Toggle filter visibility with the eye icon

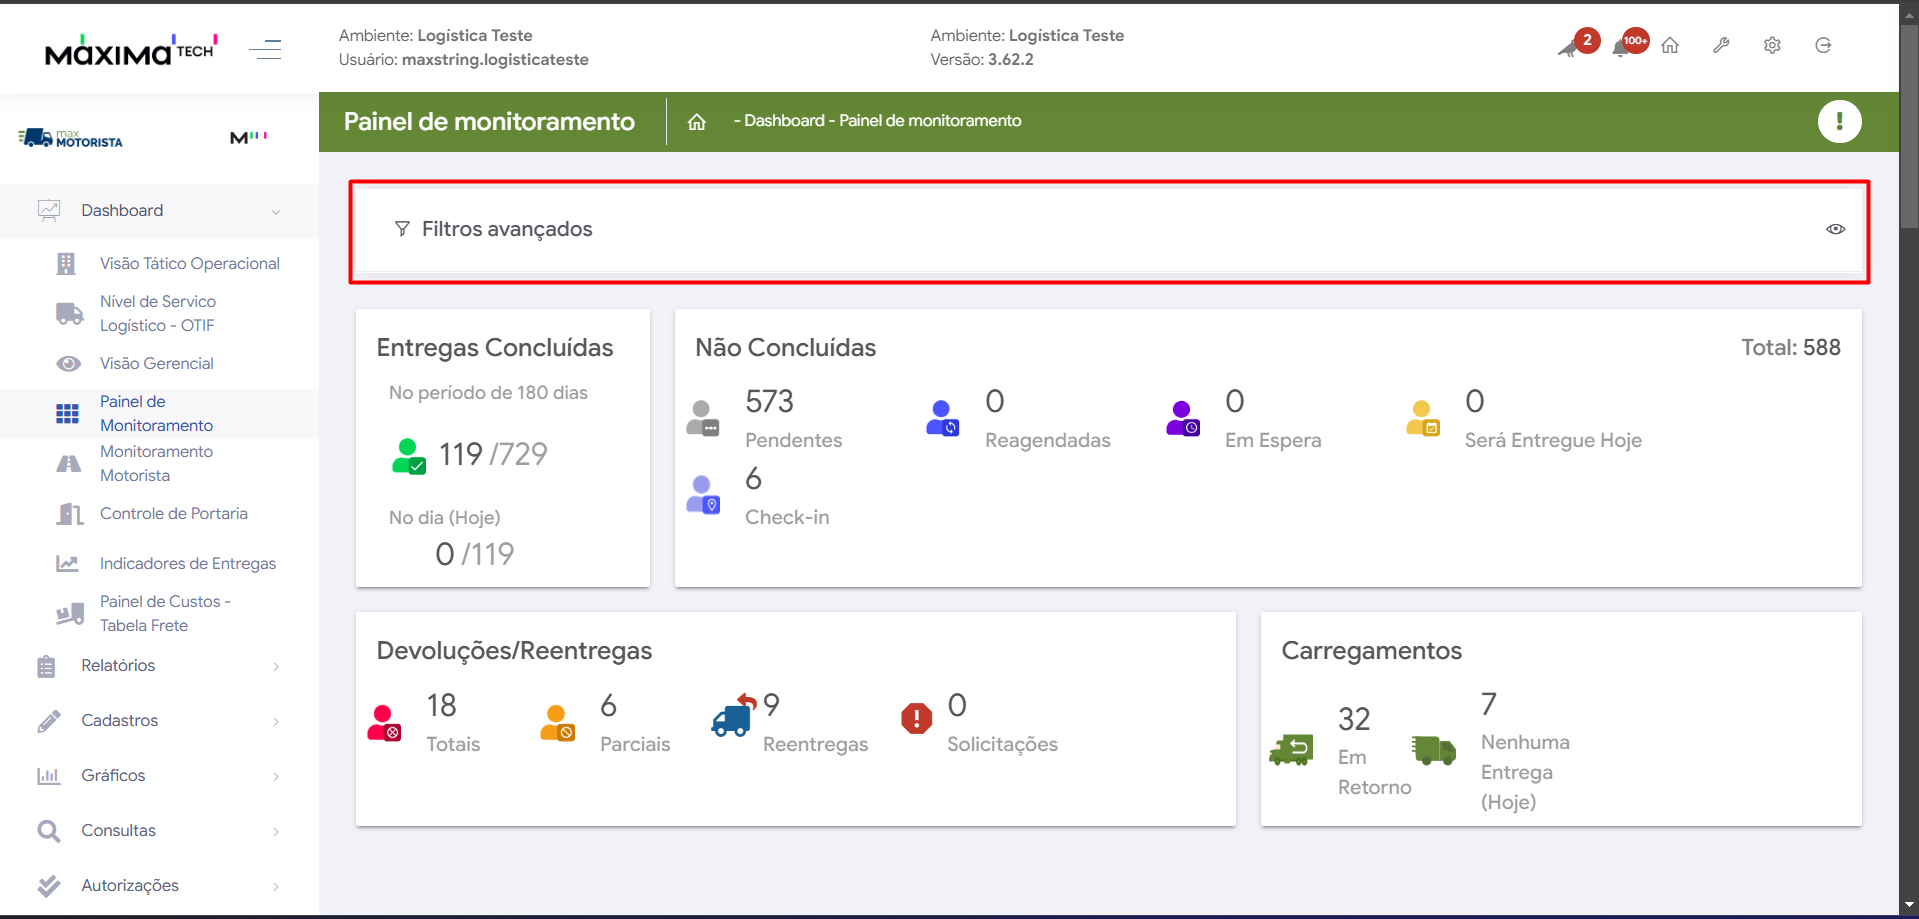point(1835,229)
